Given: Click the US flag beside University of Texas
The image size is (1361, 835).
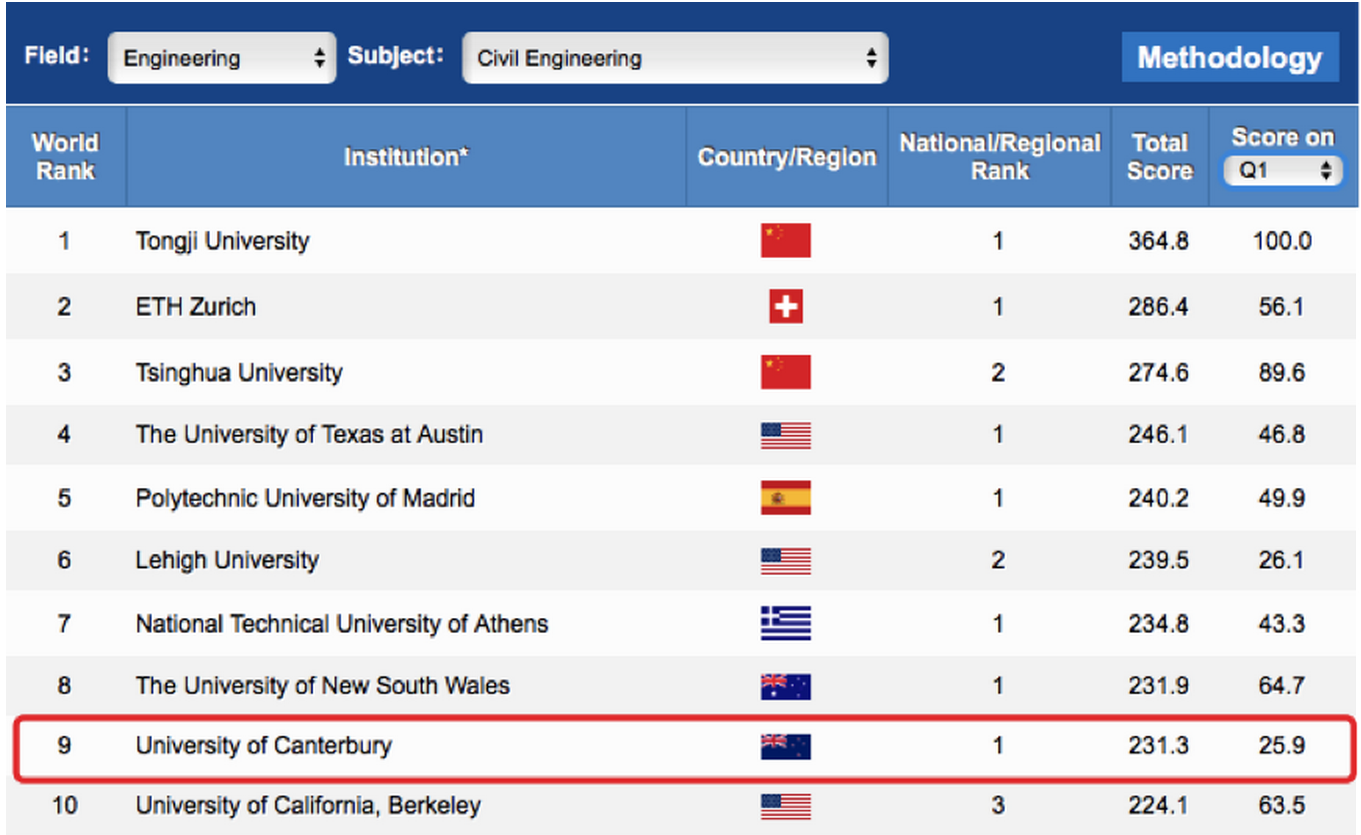Looking at the screenshot, I should coord(785,435).
